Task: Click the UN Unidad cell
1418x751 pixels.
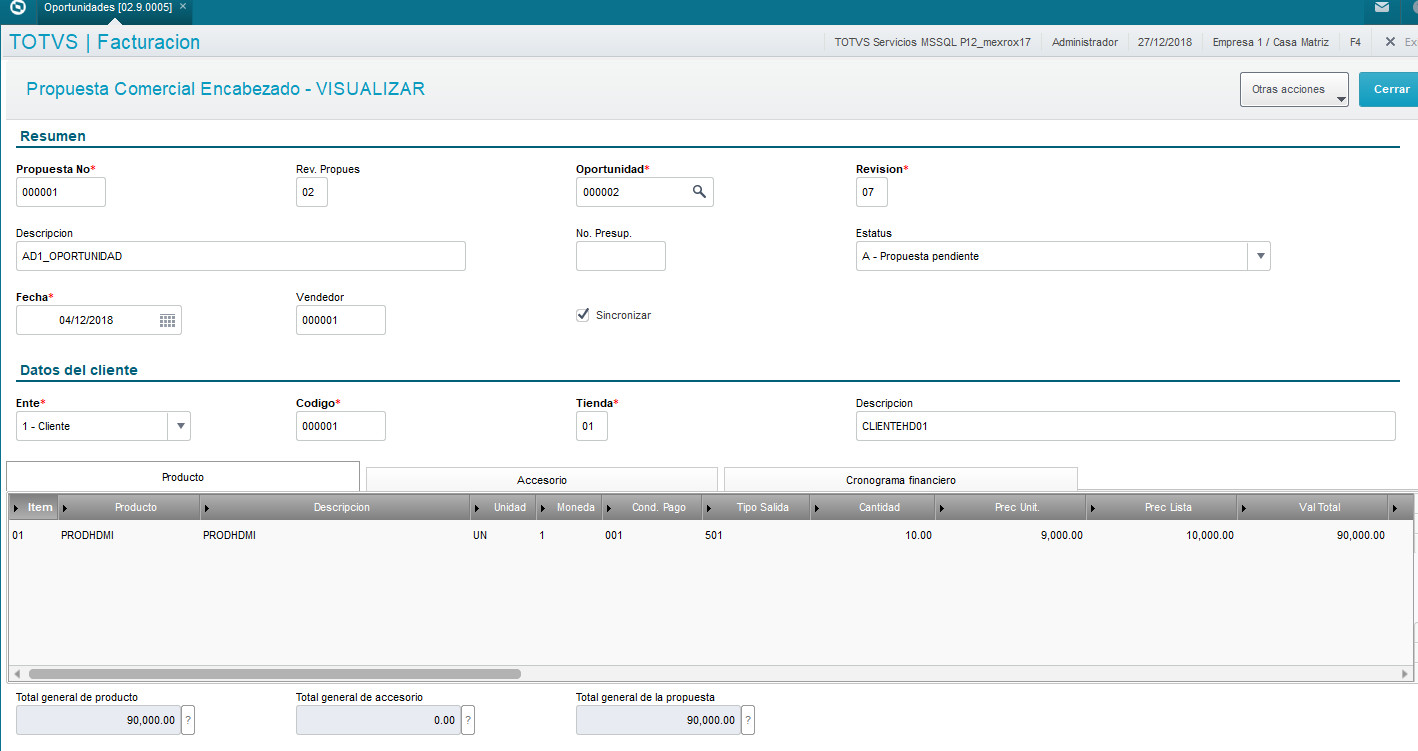Action: click(480, 535)
